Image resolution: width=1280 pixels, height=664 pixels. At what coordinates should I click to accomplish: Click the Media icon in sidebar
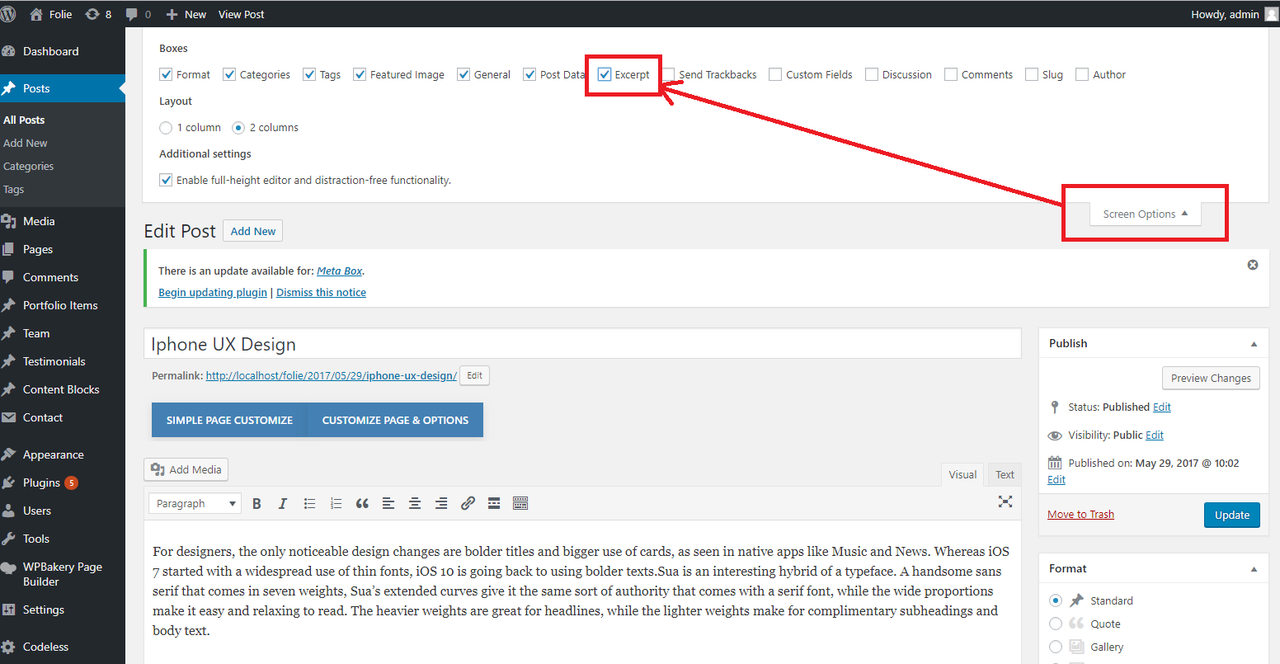[x=10, y=221]
